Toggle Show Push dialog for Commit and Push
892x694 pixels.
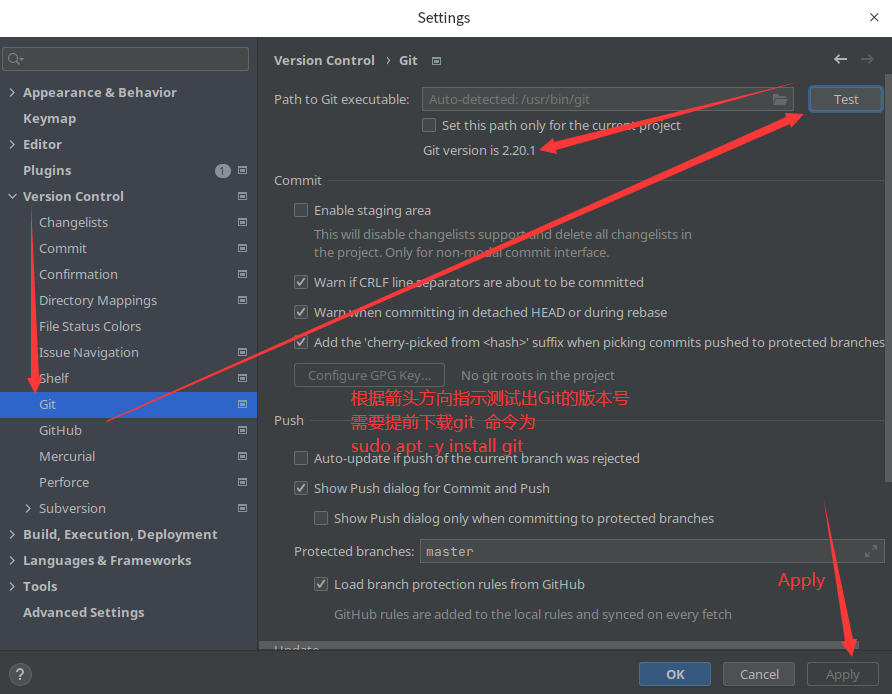tap(301, 488)
